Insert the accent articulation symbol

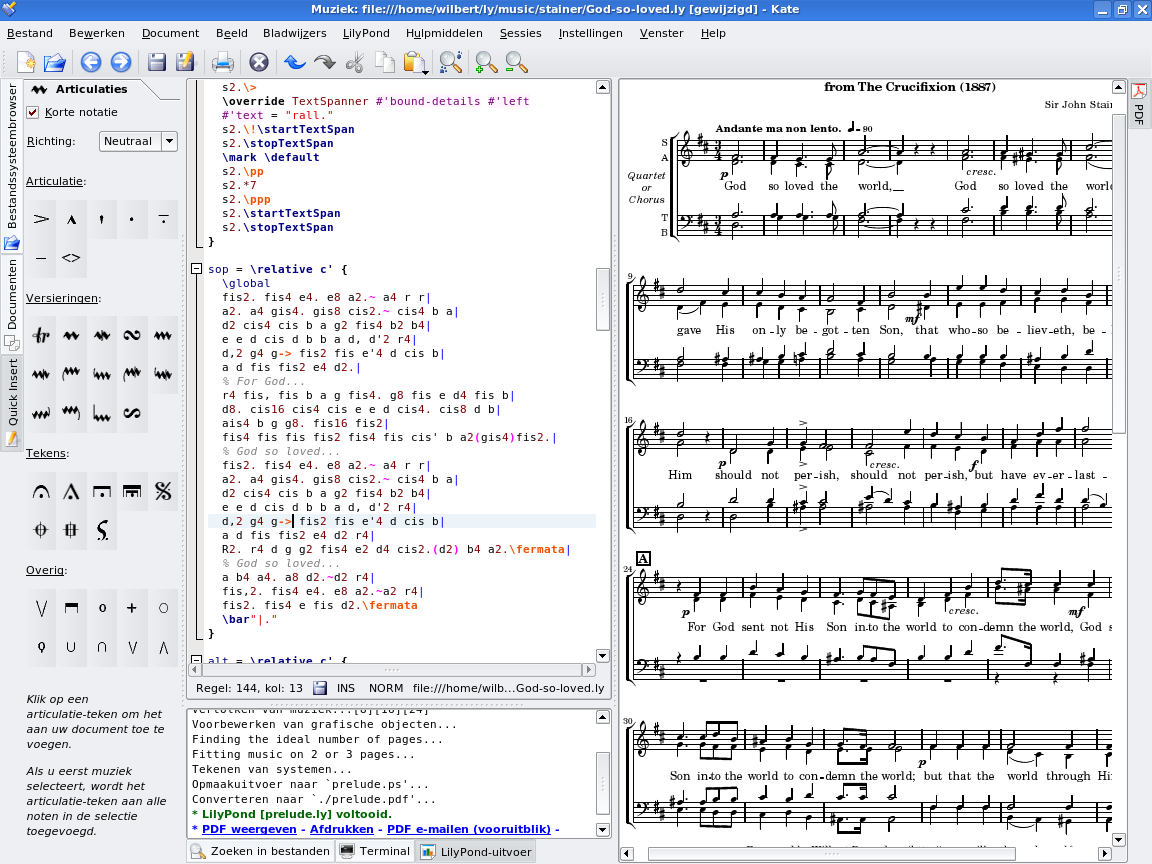(x=41, y=218)
